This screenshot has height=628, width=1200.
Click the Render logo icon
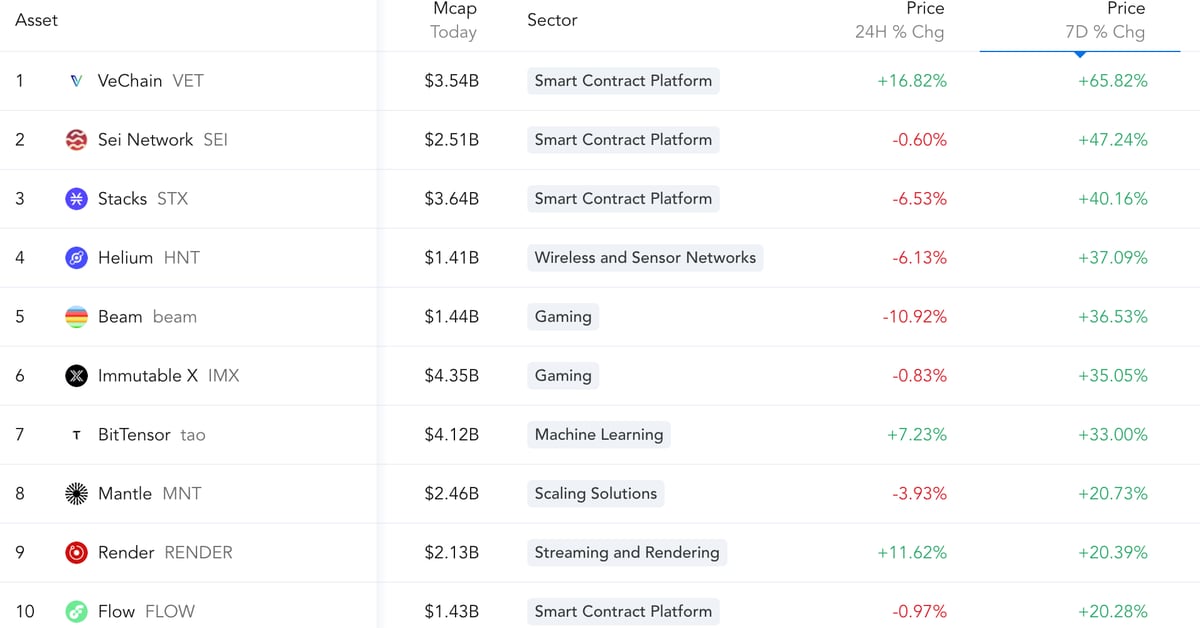click(77, 553)
